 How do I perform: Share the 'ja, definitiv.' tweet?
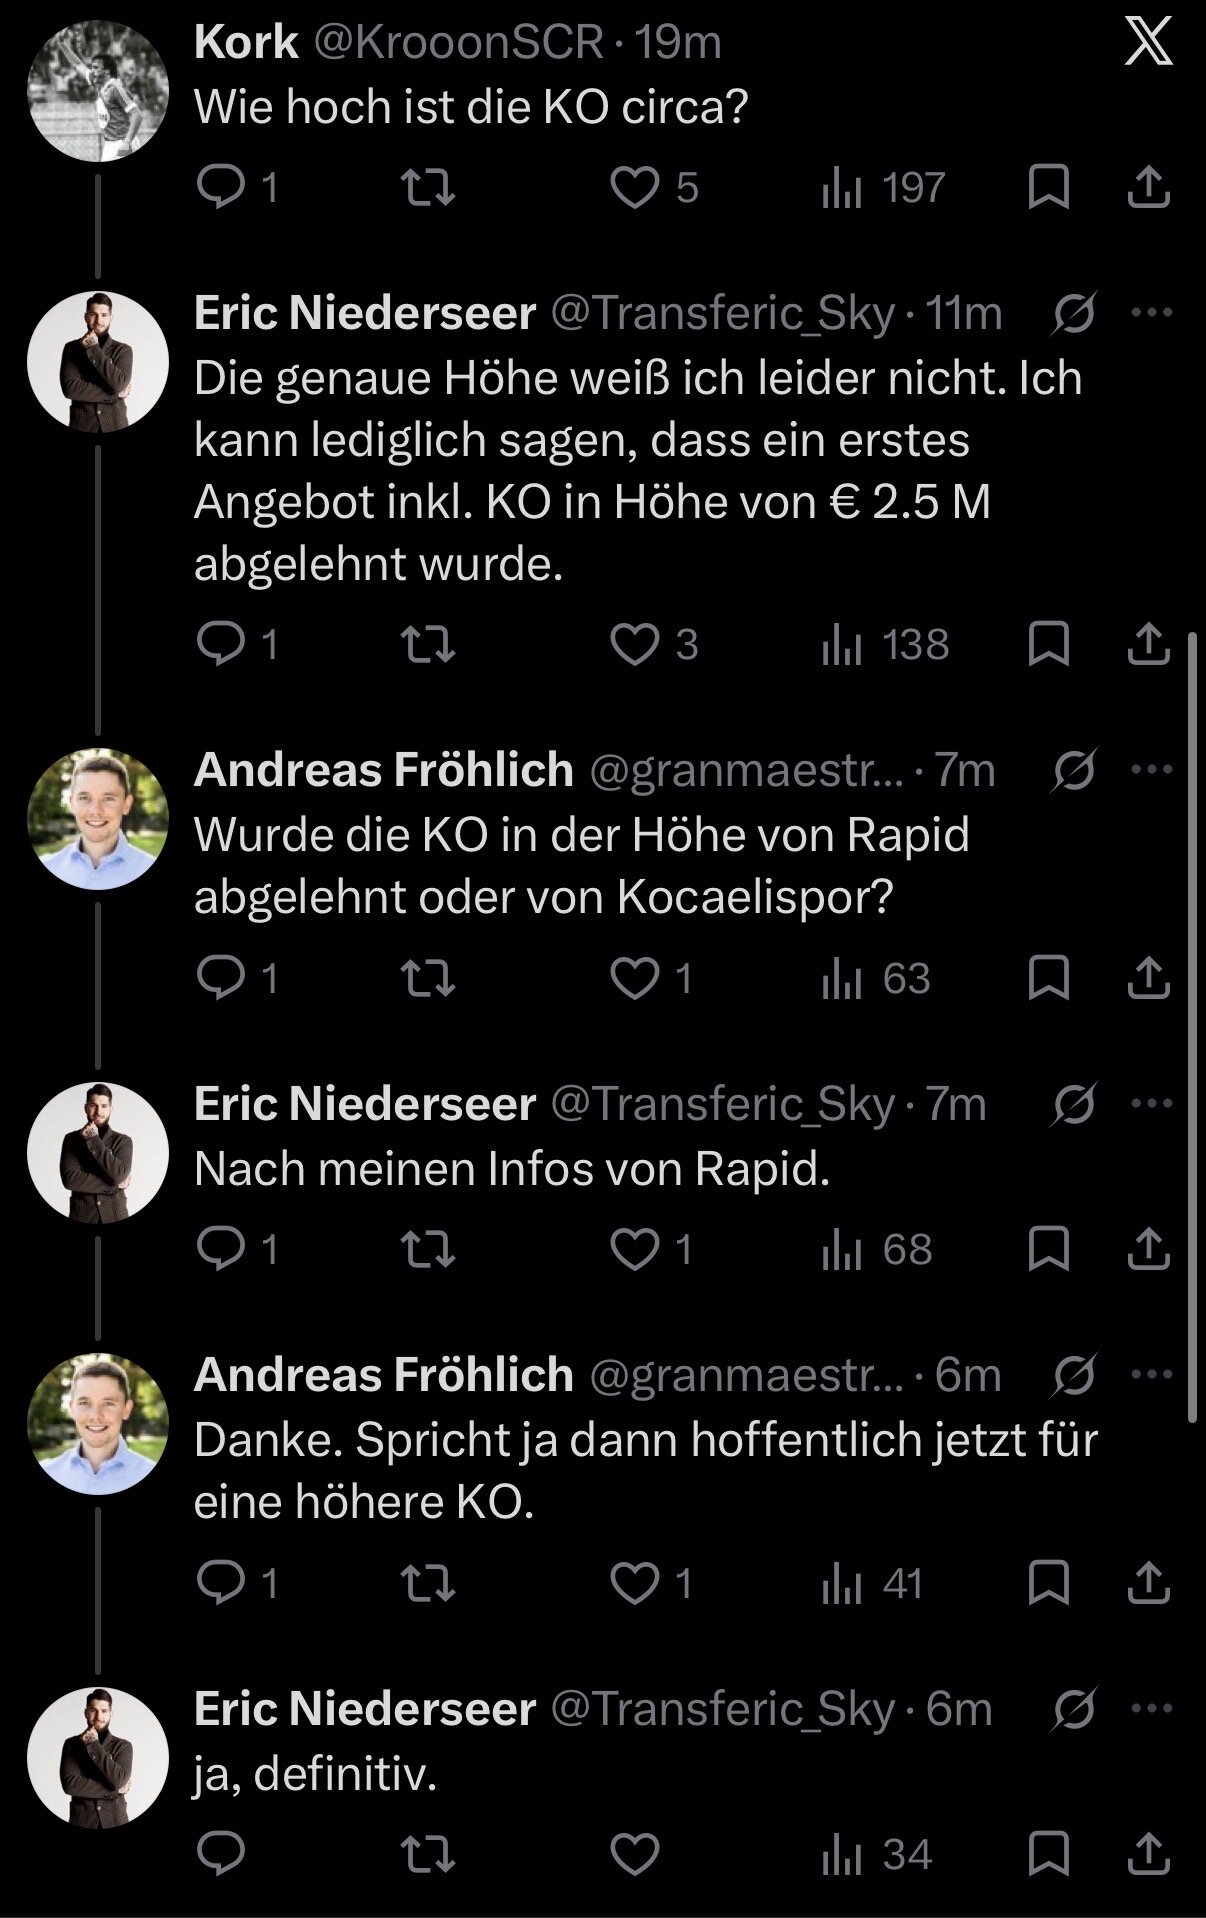click(1149, 1855)
